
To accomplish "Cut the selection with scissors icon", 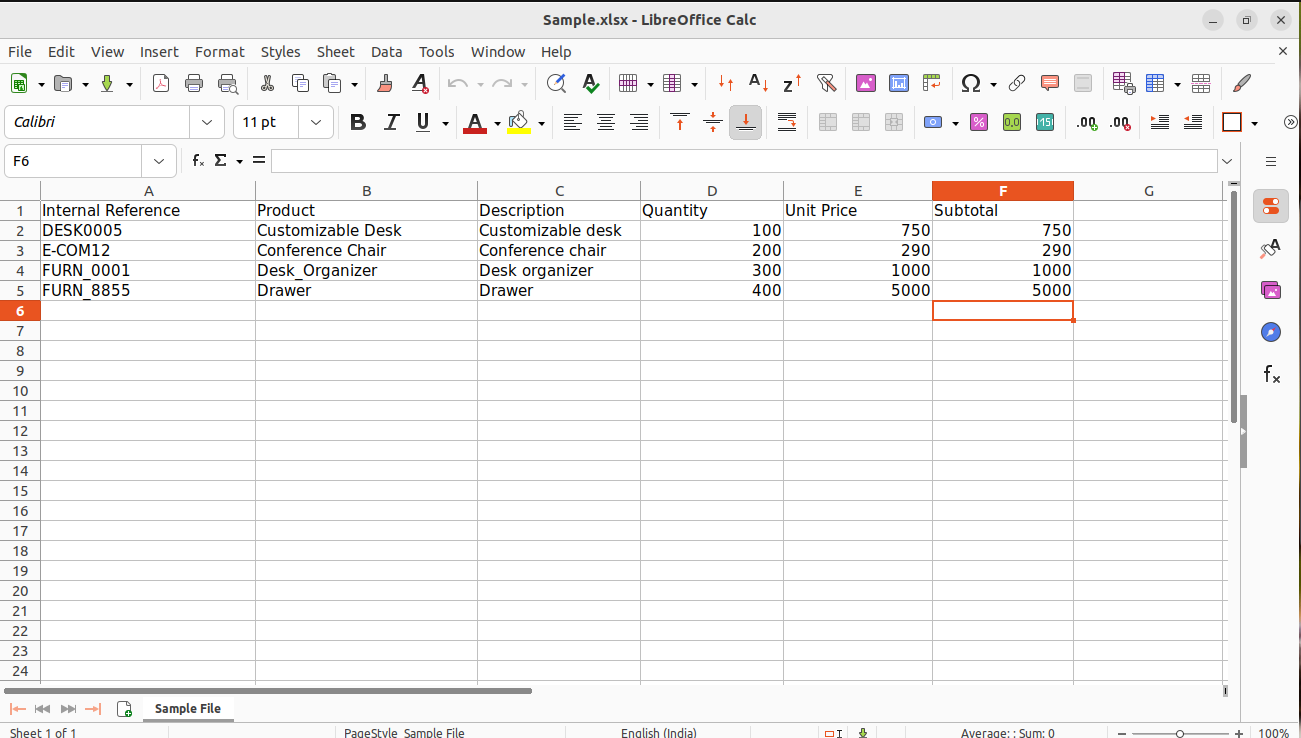I will tap(267, 84).
